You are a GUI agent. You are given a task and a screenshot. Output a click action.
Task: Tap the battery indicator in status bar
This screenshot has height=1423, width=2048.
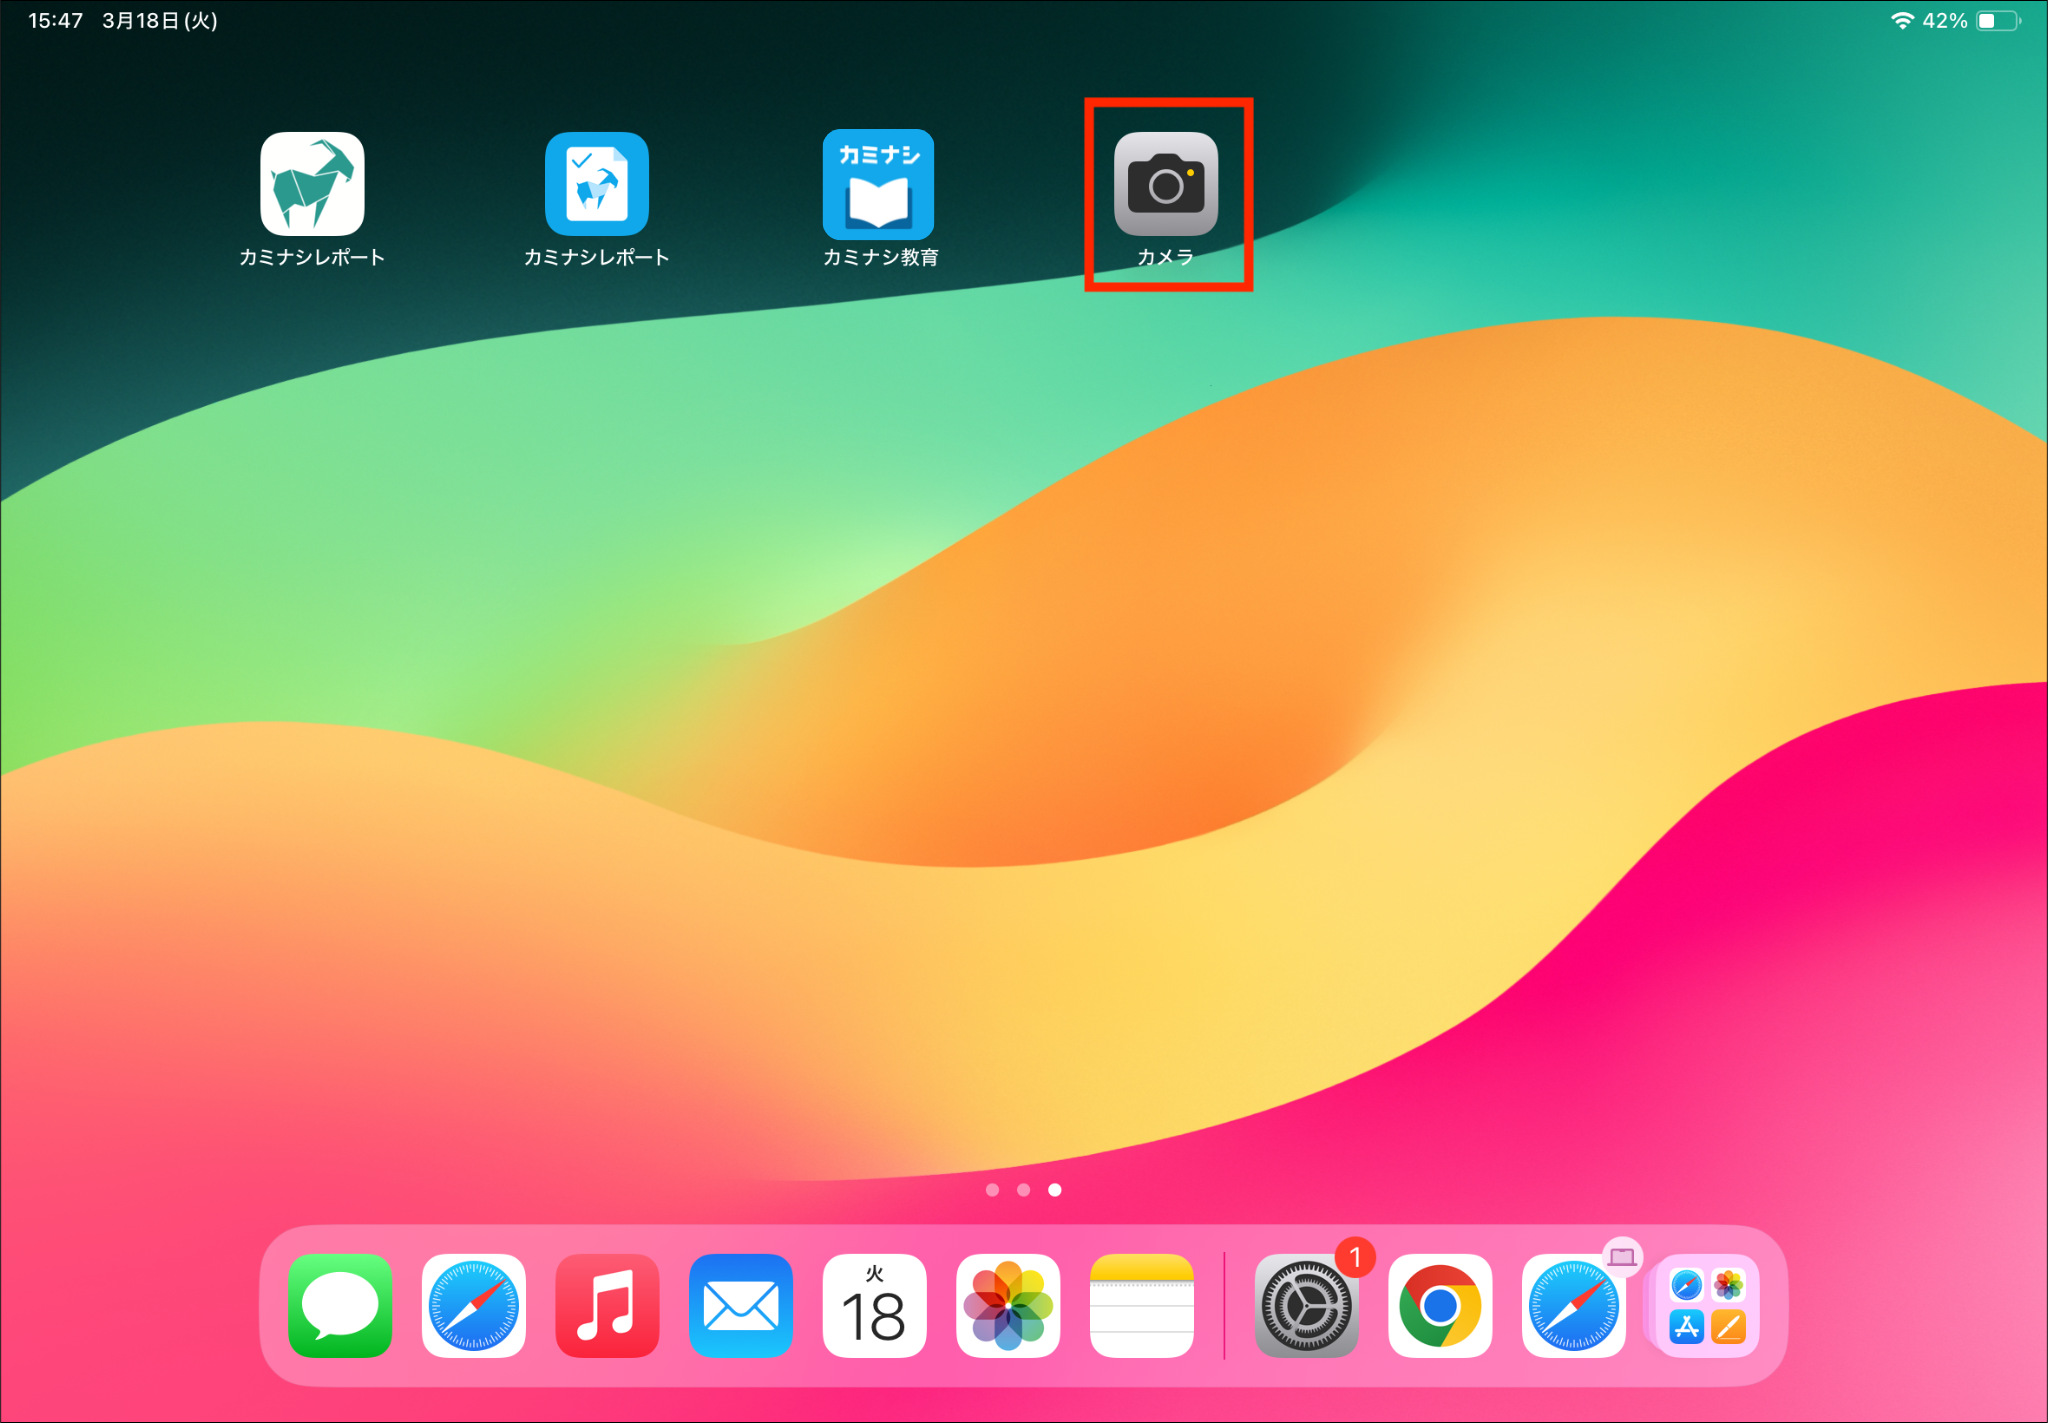coord(1997,21)
